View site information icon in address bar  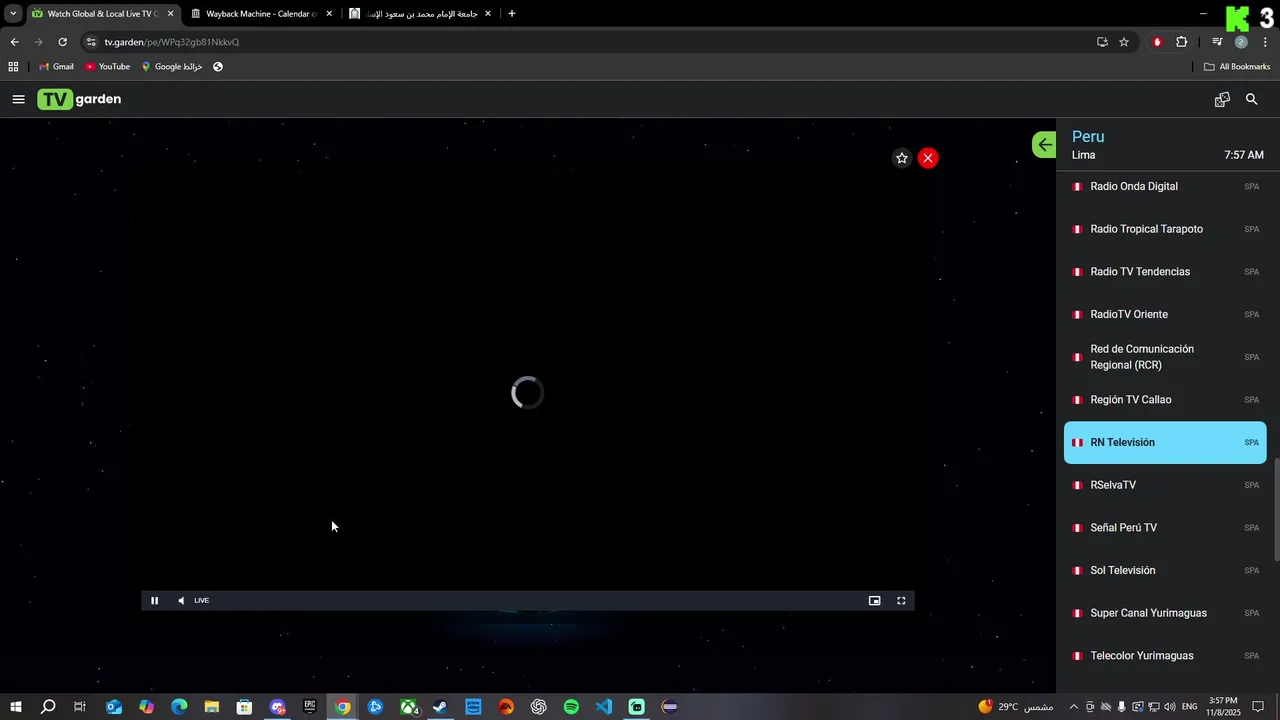[91, 42]
